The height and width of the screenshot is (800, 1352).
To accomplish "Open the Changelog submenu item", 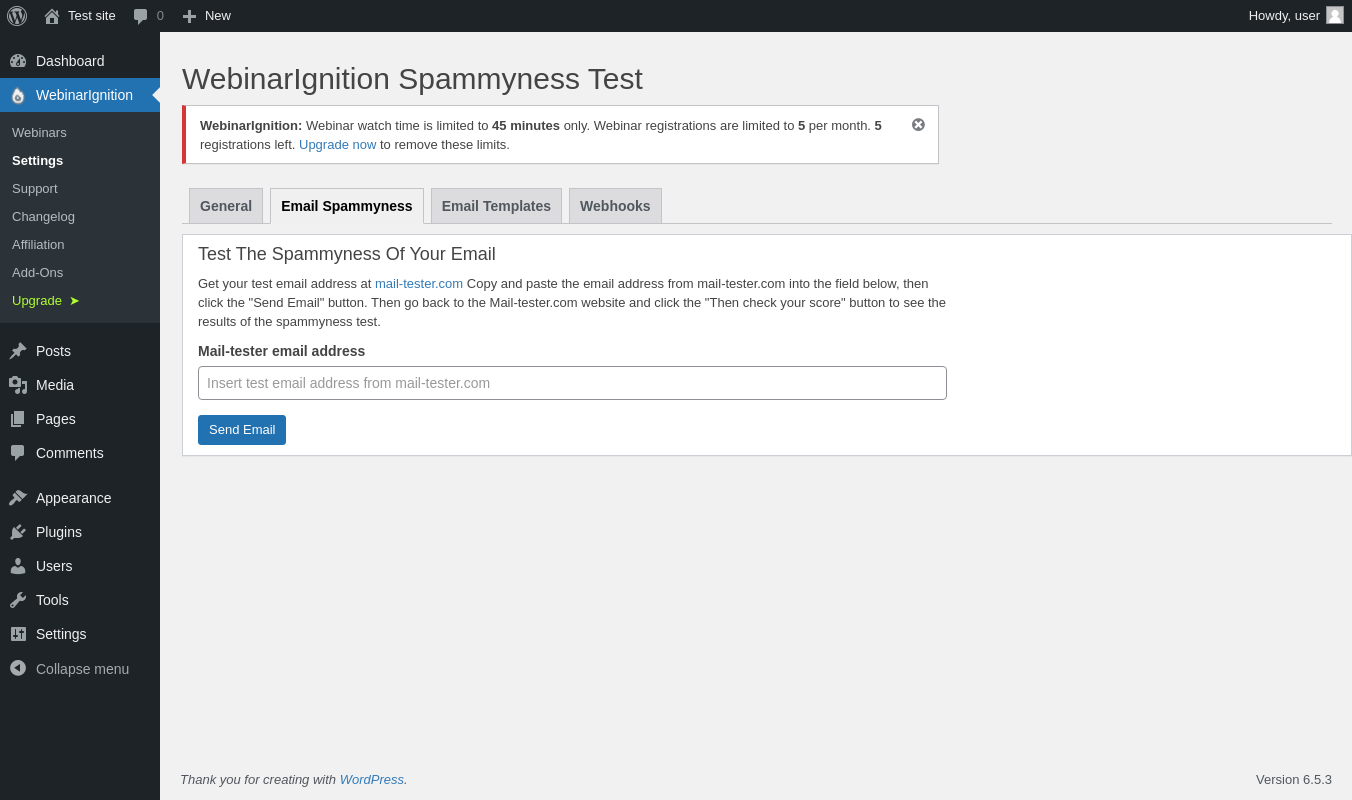I will pyautogui.click(x=43, y=217).
